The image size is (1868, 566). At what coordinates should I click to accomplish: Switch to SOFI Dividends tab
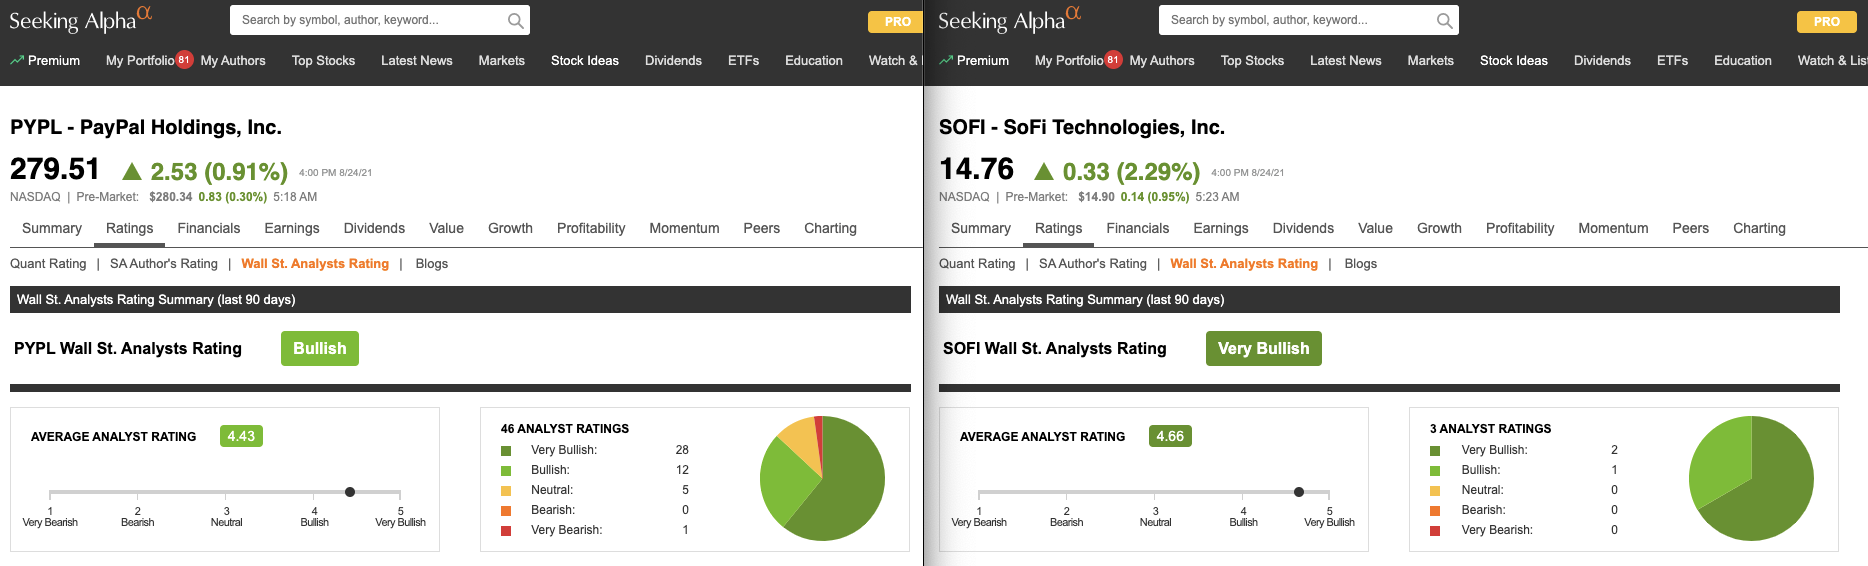tap(1303, 228)
